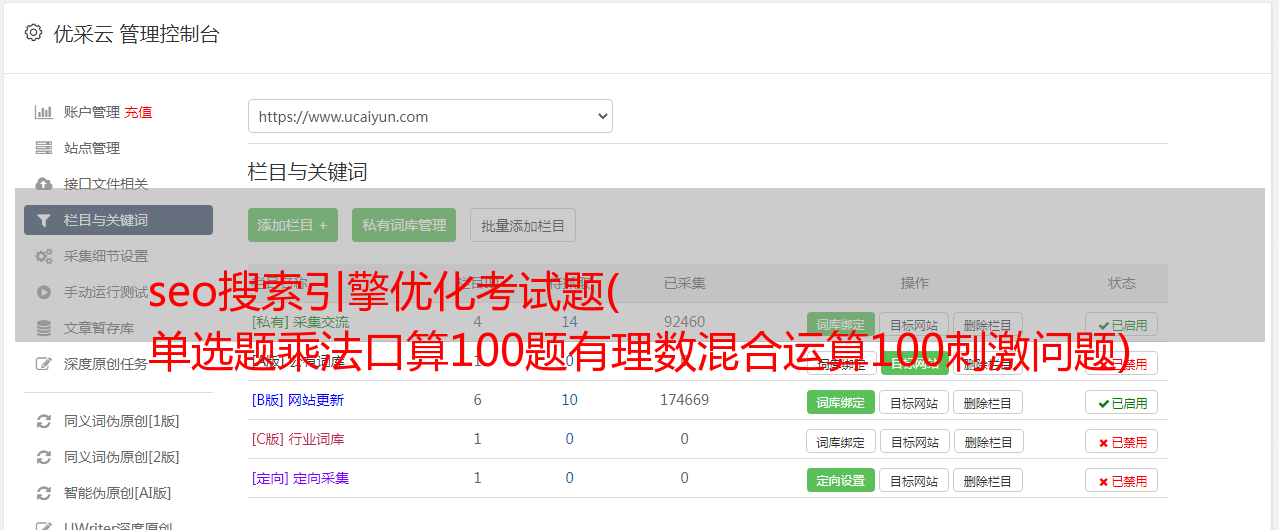Open 同义词伪原创[2版] in the sidebar
Image resolution: width=1279 pixels, height=530 pixels.
click(122, 457)
